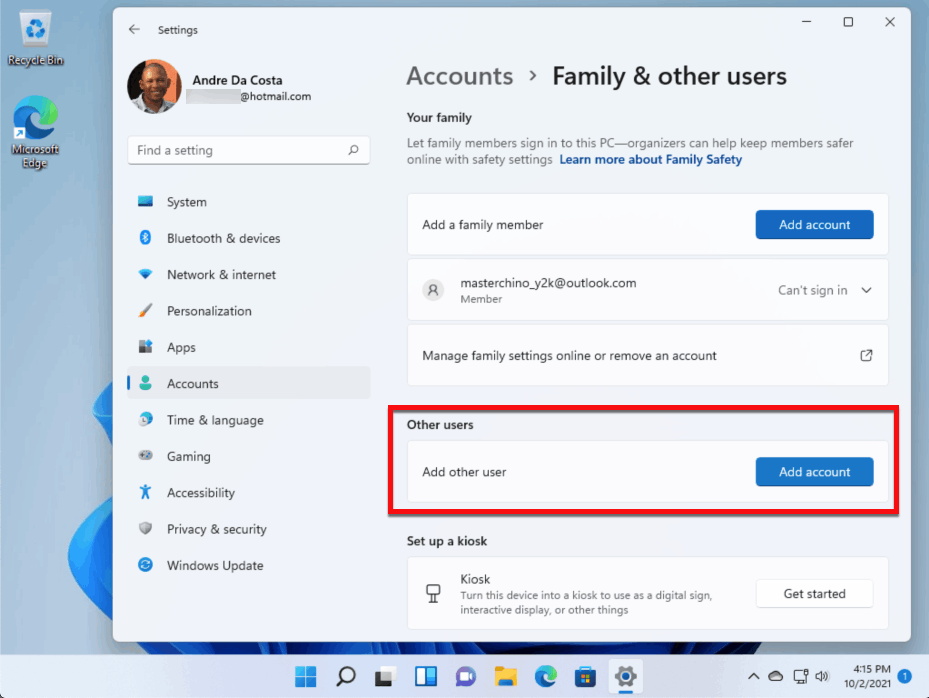Open Network & internet settings

221,275
